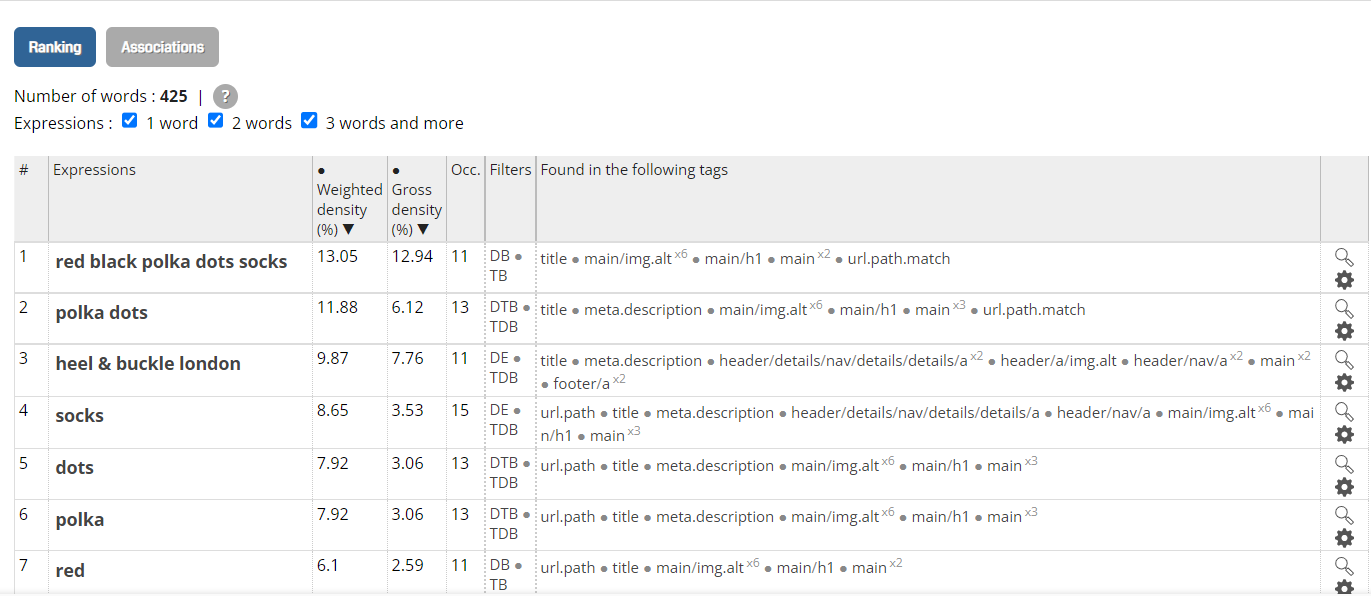The height and width of the screenshot is (596, 1371).
Task: Click magnifier icon for 'red black polka dots socks'
Action: click(x=1344, y=257)
